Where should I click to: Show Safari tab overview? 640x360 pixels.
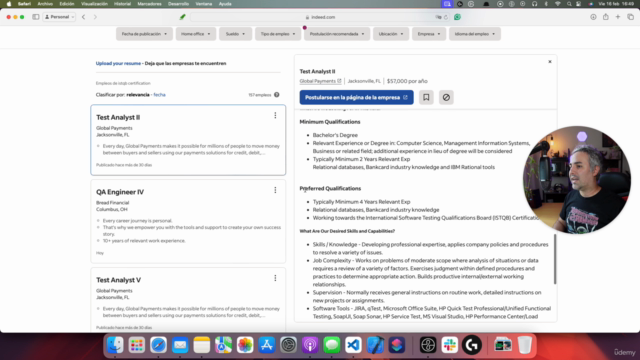631,17
